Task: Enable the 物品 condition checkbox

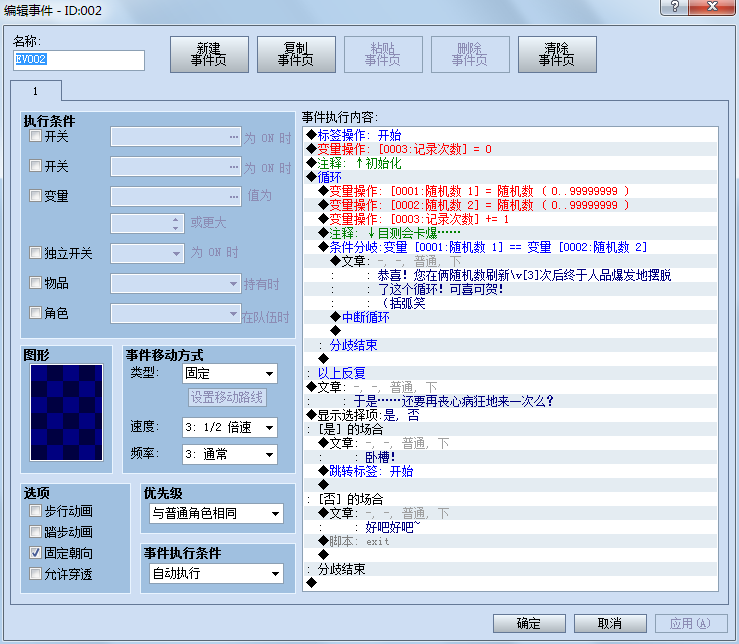Action: click(35, 283)
